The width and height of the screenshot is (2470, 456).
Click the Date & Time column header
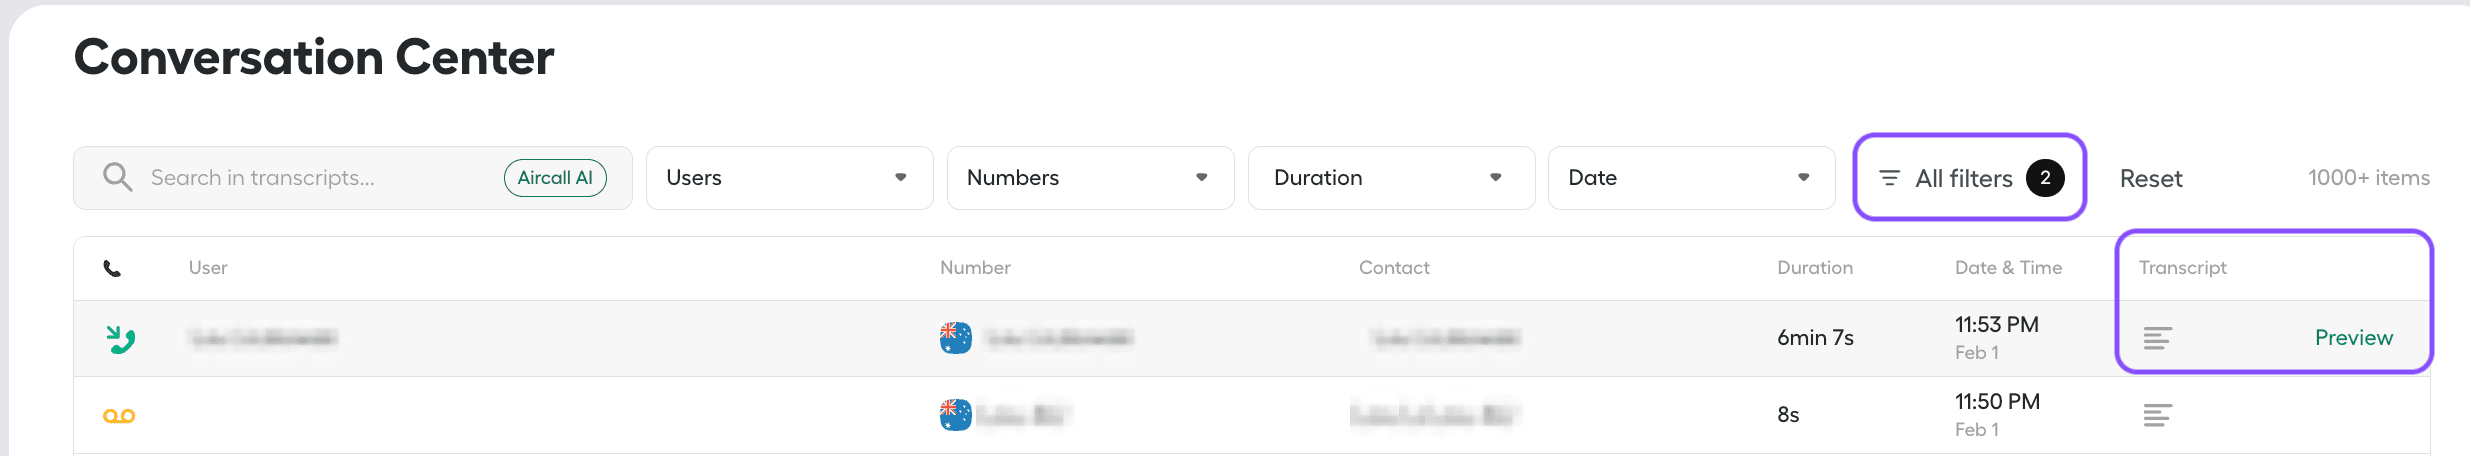2008,268
